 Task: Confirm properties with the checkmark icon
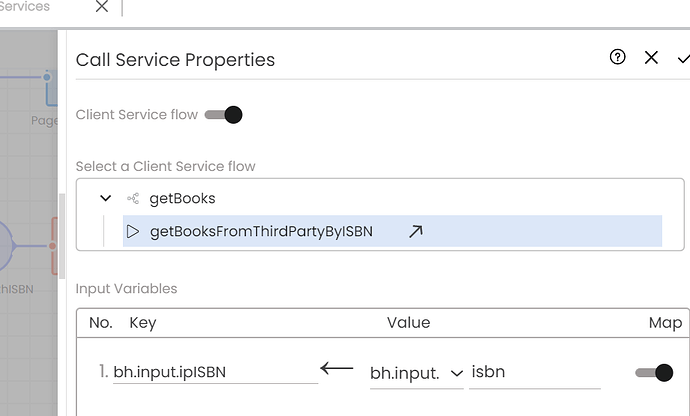click(x=683, y=59)
